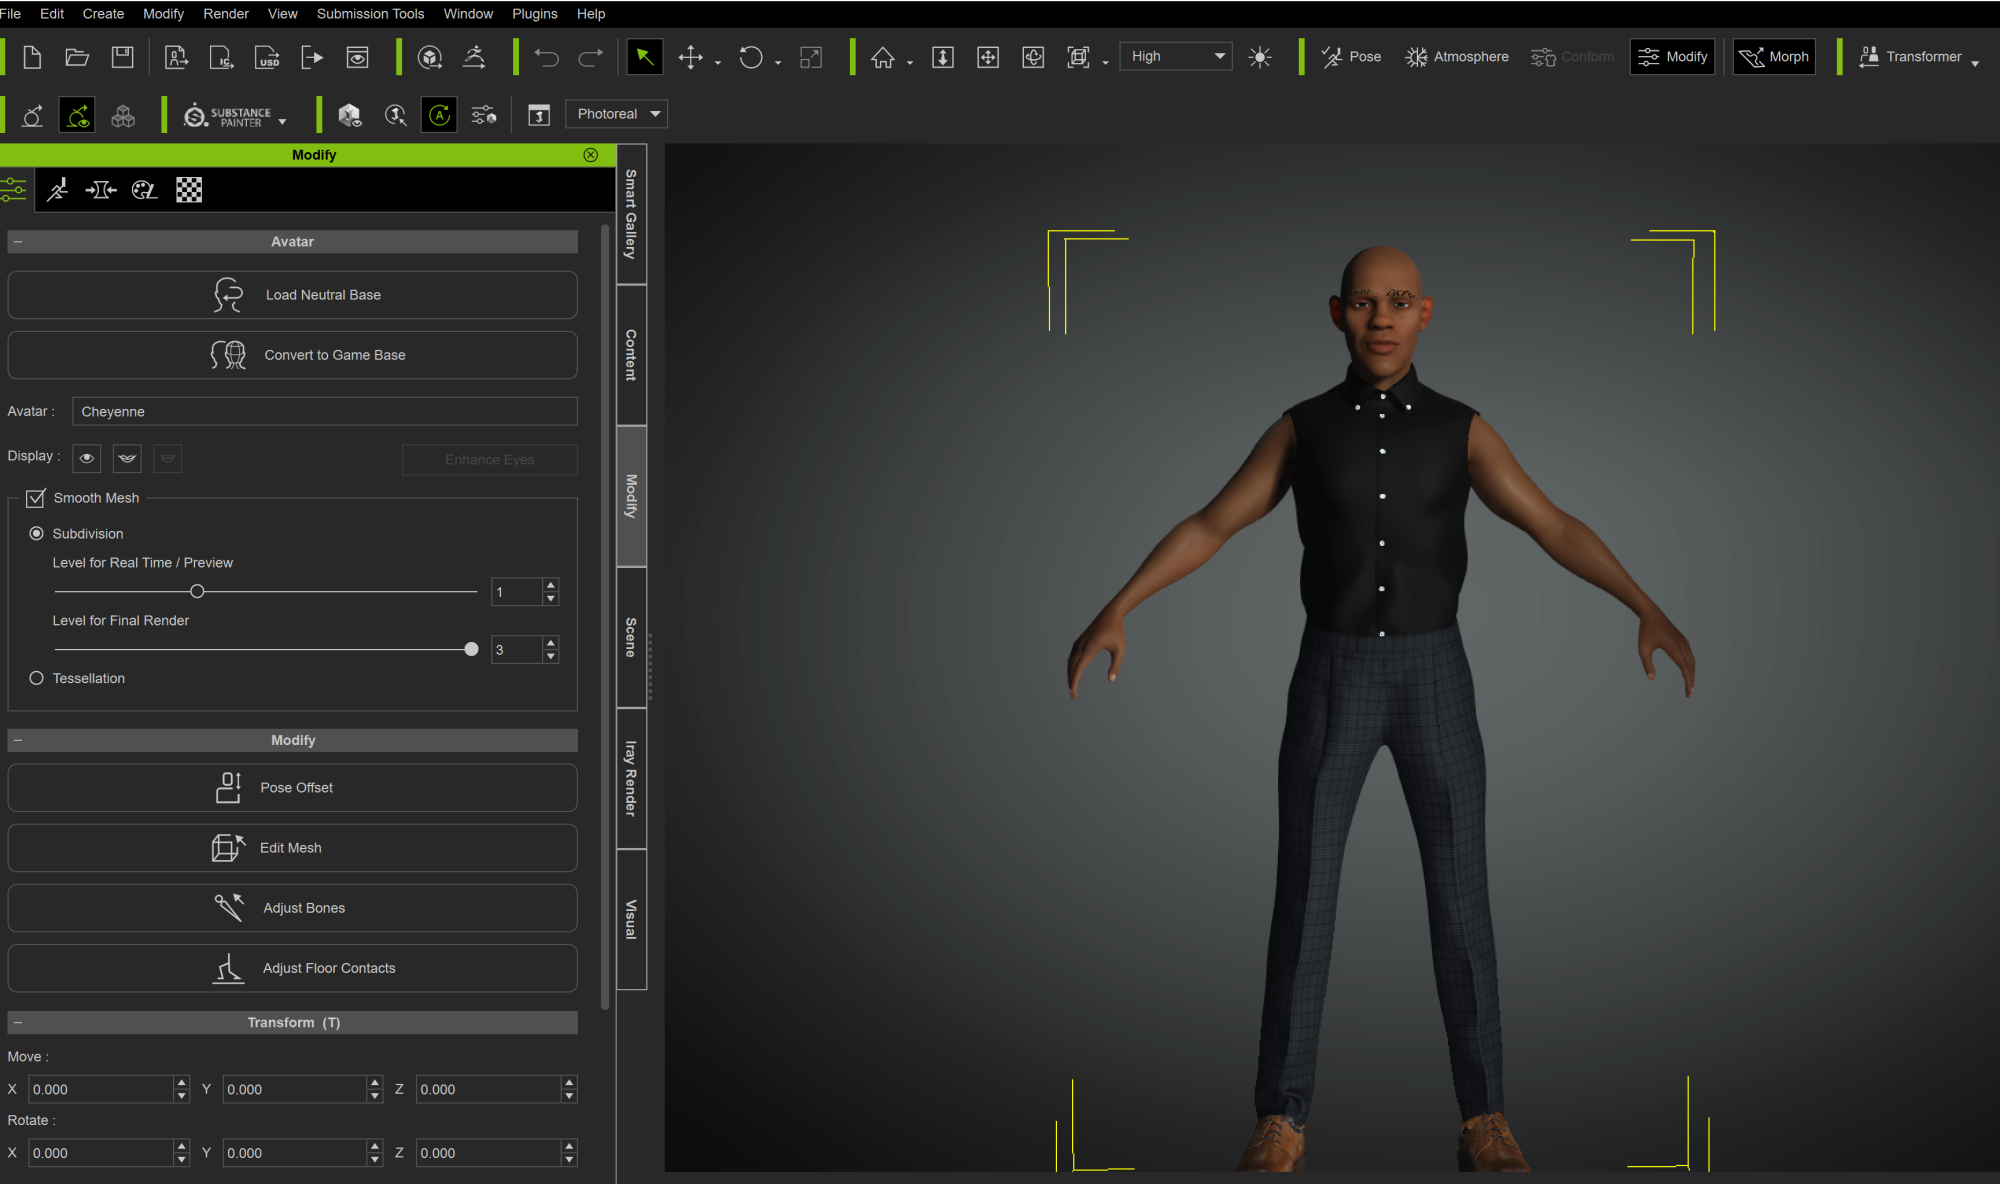Open Pose mode in toolbar

coord(1351,57)
